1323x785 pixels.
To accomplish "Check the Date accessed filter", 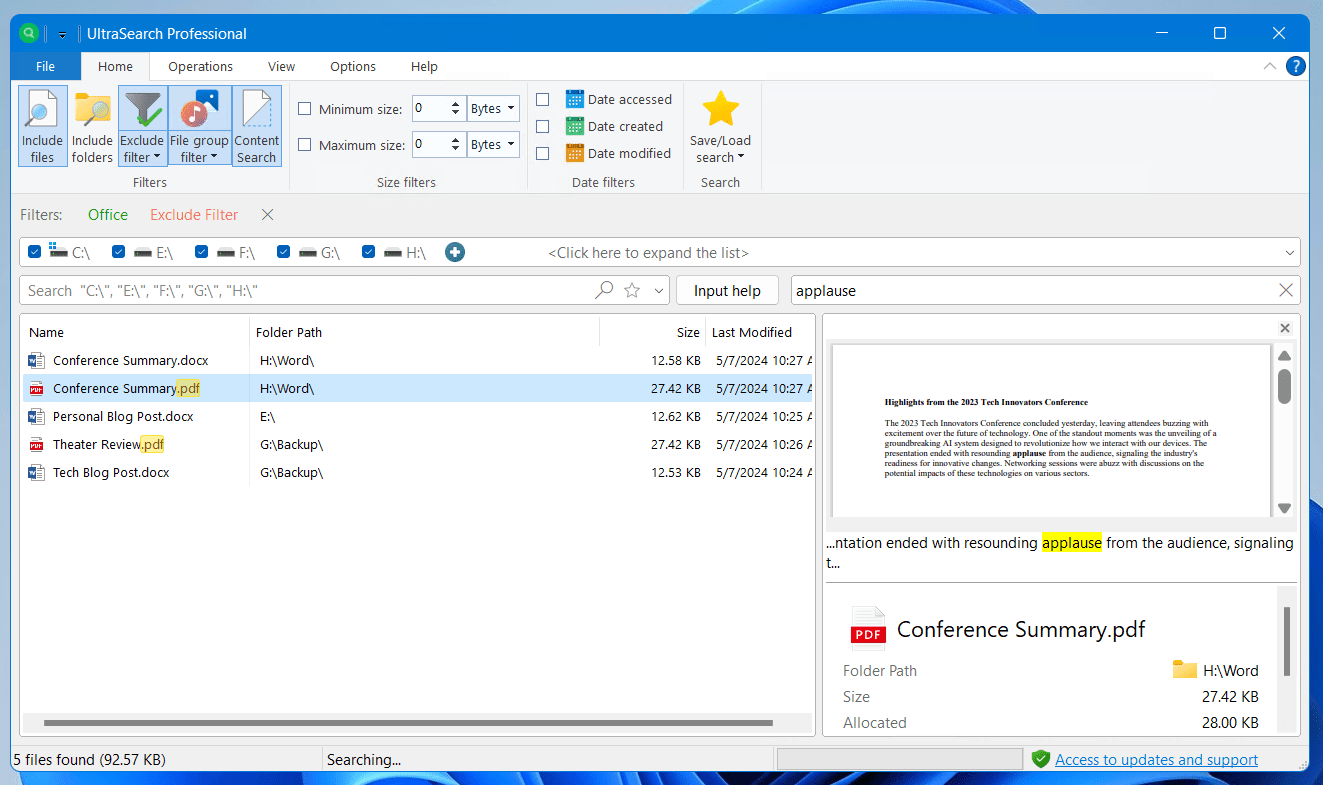I will click(x=542, y=99).
